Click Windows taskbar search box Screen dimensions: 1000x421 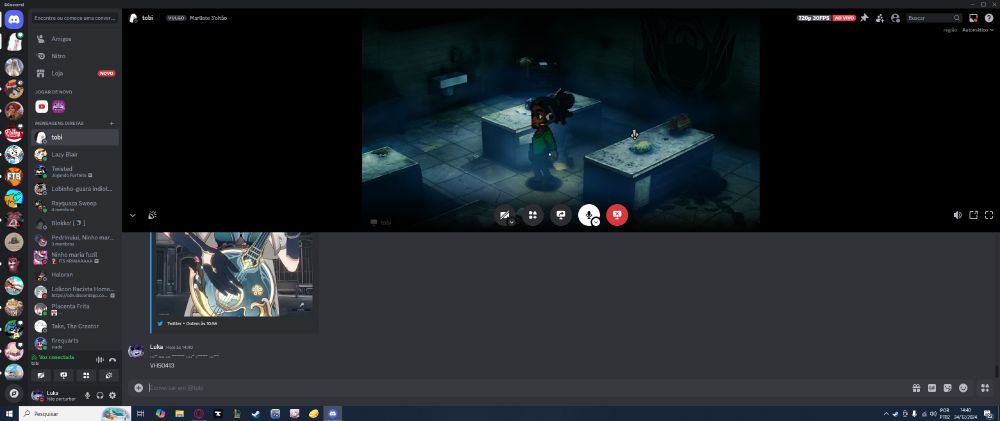point(75,414)
